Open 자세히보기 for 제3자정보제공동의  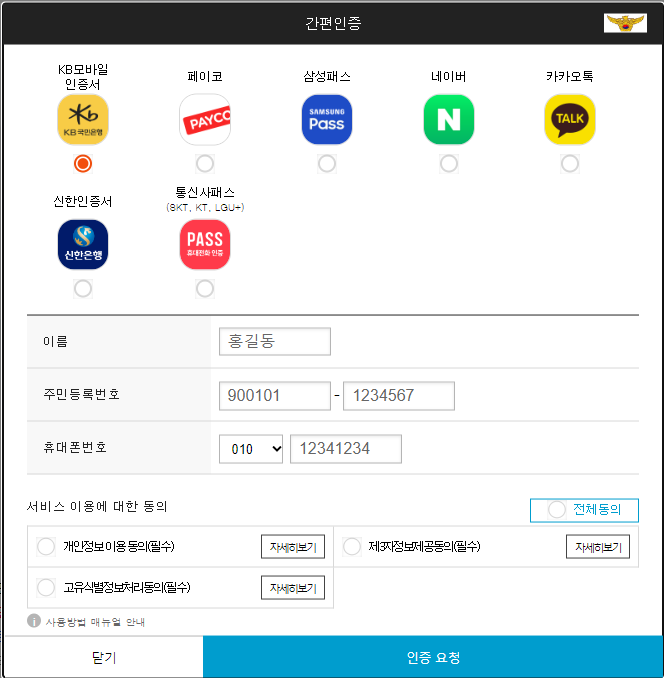click(x=598, y=547)
